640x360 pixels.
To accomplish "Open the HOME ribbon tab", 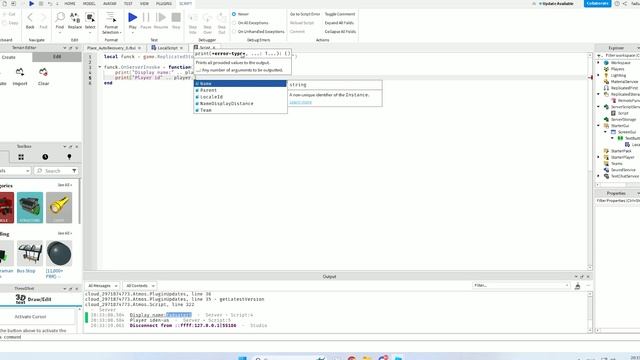I will (x=70, y=4).
